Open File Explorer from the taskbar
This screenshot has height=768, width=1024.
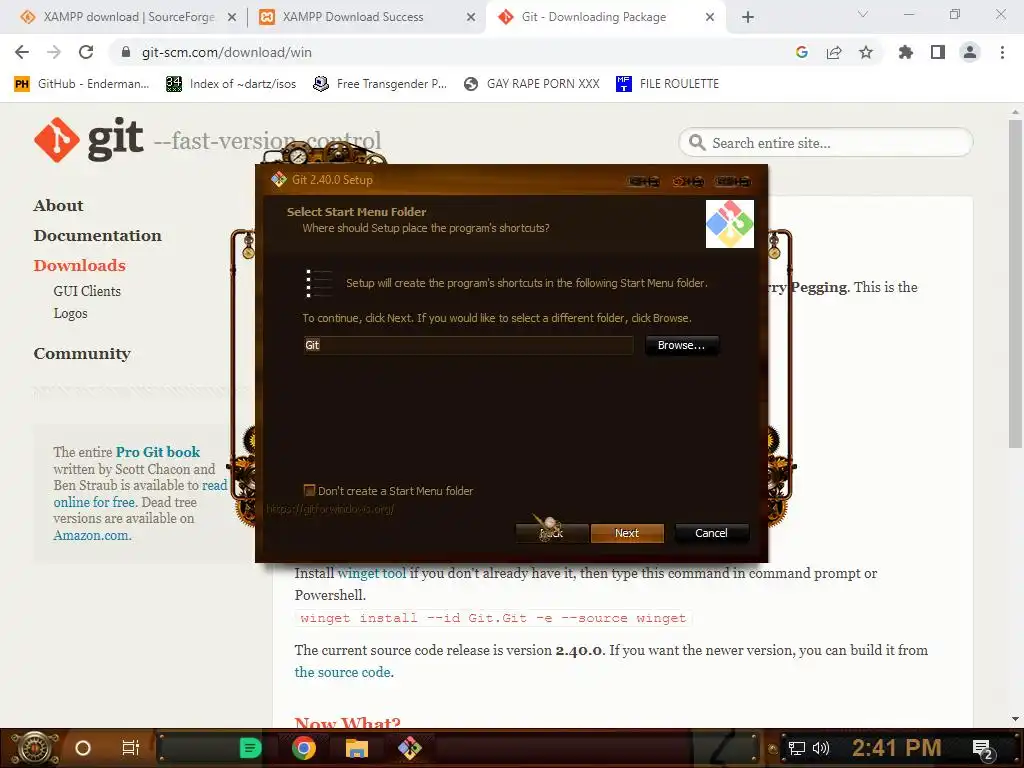357,748
